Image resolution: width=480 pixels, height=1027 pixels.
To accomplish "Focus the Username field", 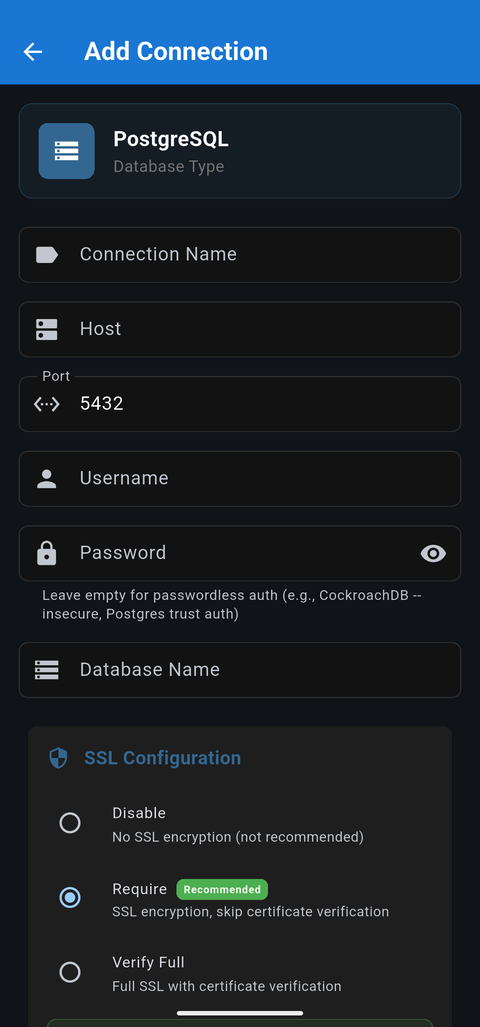I will click(x=240, y=479).
